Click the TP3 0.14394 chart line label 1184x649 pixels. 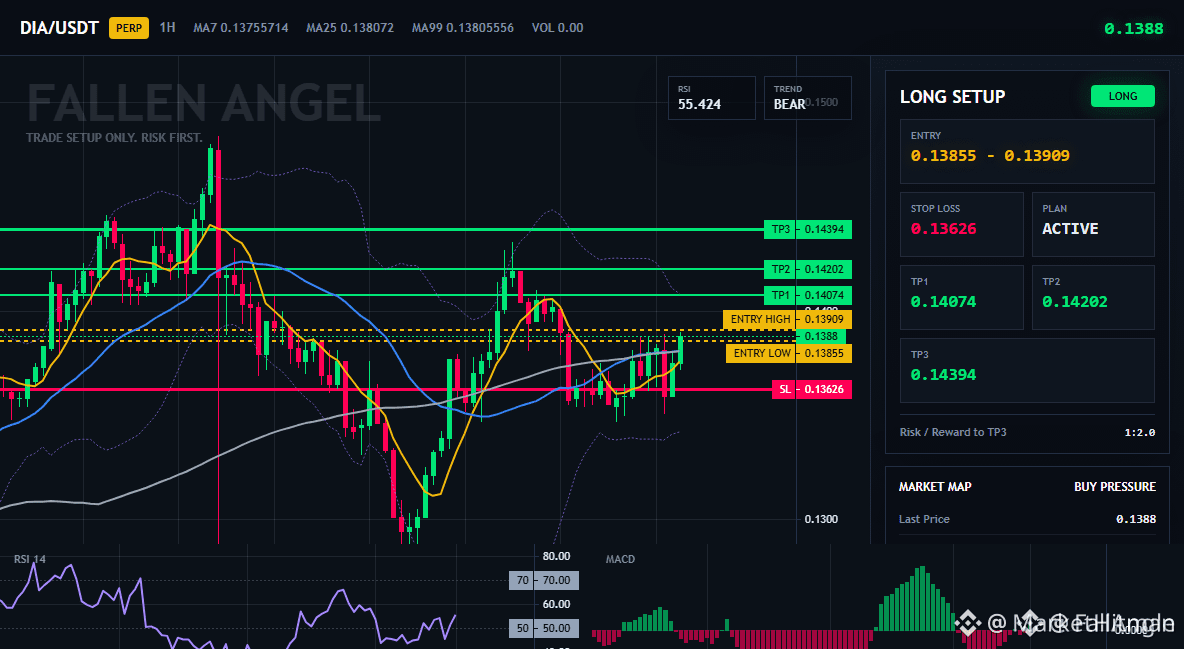coord(808,229)
